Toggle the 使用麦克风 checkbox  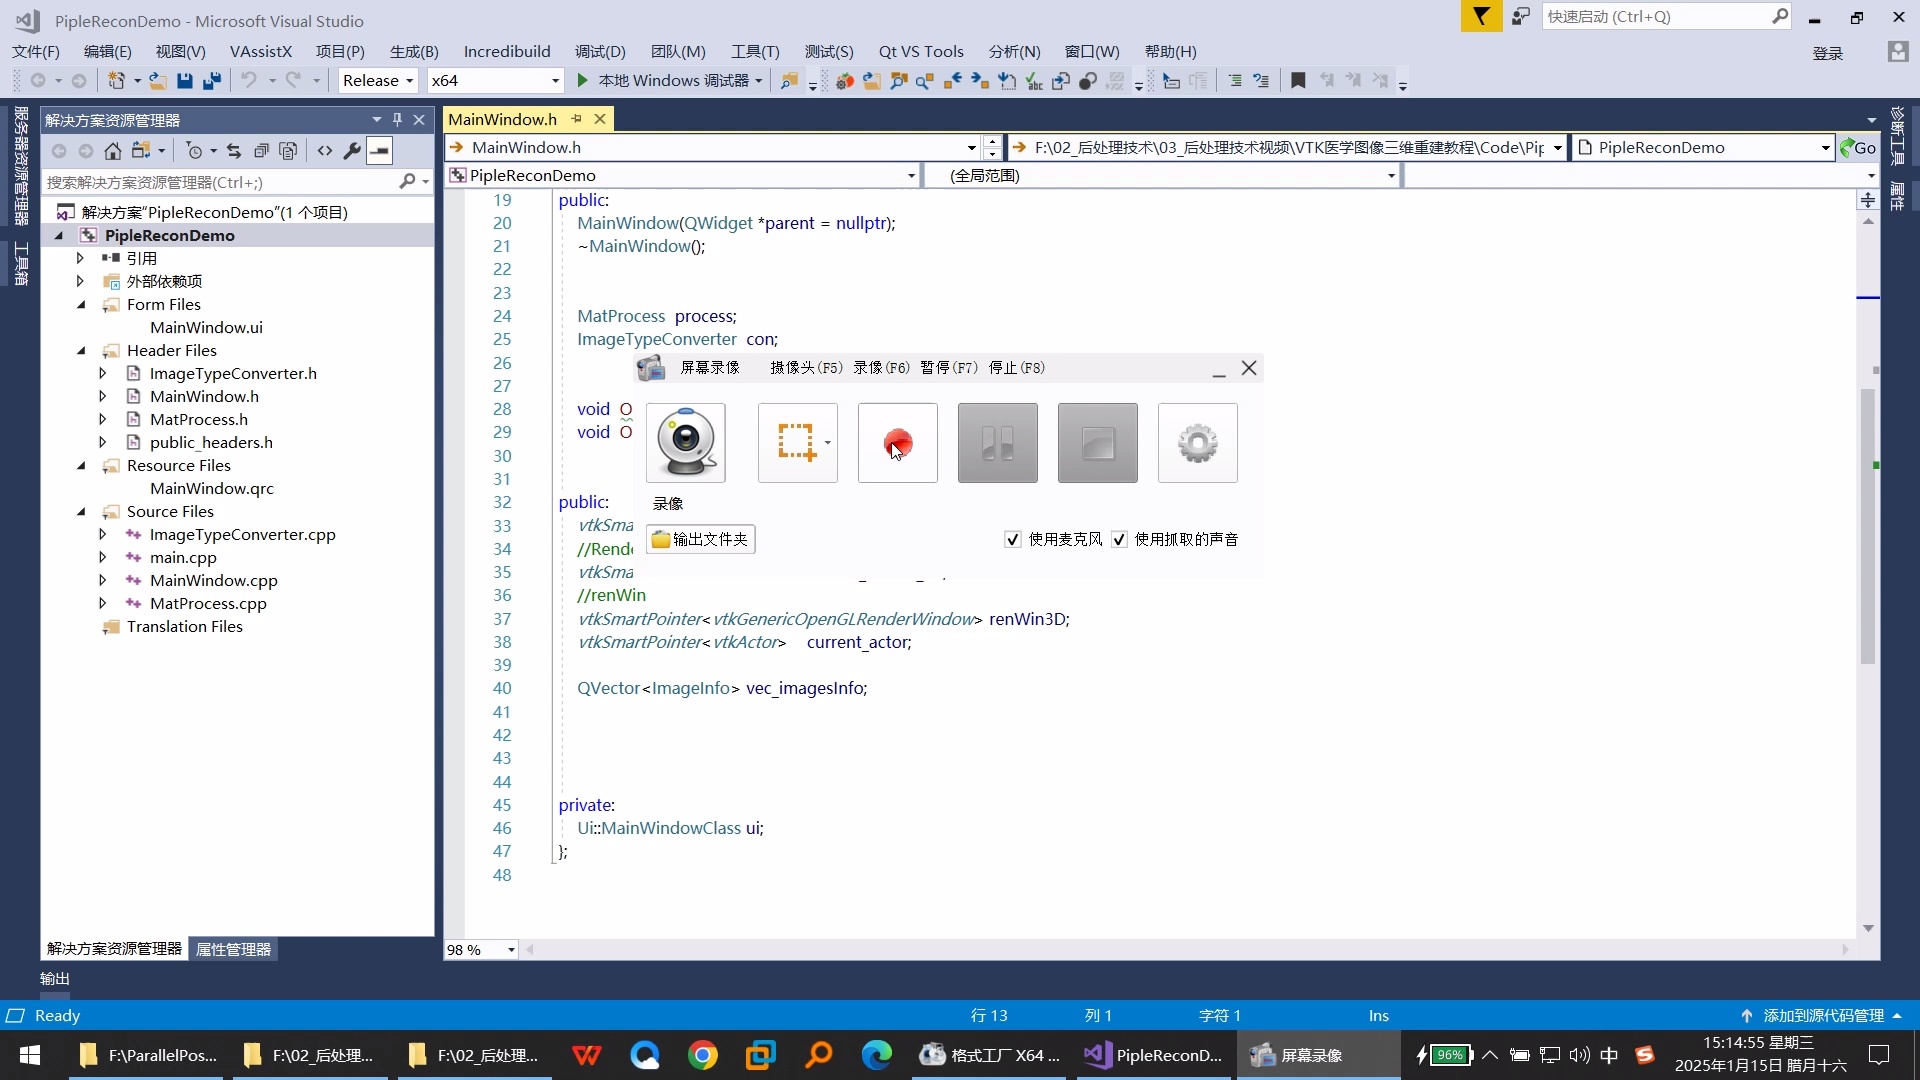[1013, 540]
